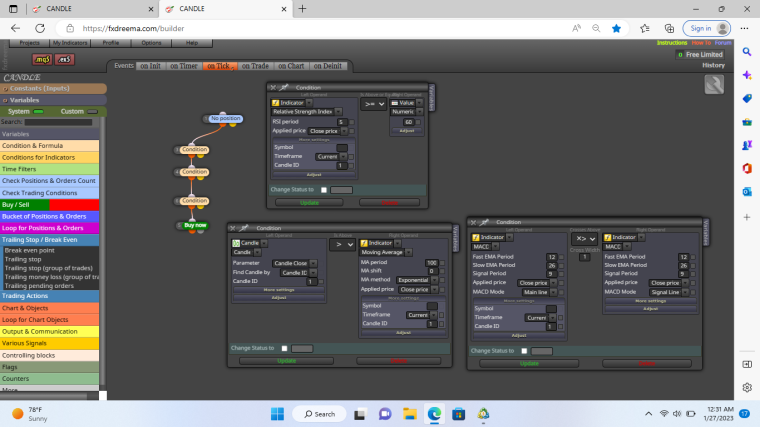Image resolution: width=760 pixels, height=427 pixels.
Task: Tick the checkbox next to RSI period
Action: [x=352, y=122]
